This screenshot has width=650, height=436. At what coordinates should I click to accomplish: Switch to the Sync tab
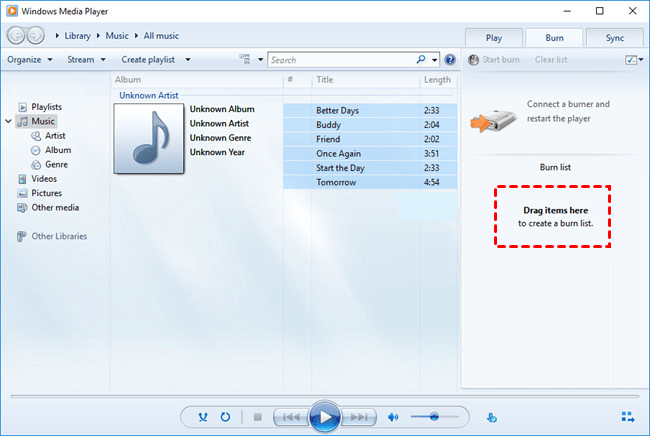[615, 38]
